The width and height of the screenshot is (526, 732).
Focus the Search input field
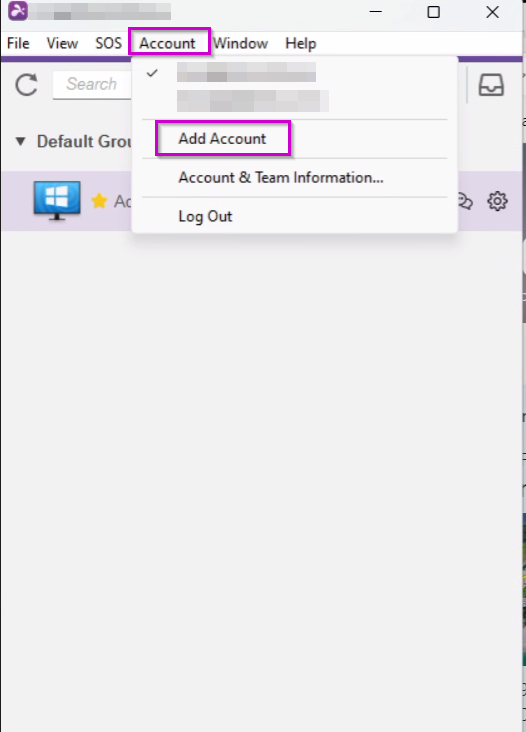point(92,84)
